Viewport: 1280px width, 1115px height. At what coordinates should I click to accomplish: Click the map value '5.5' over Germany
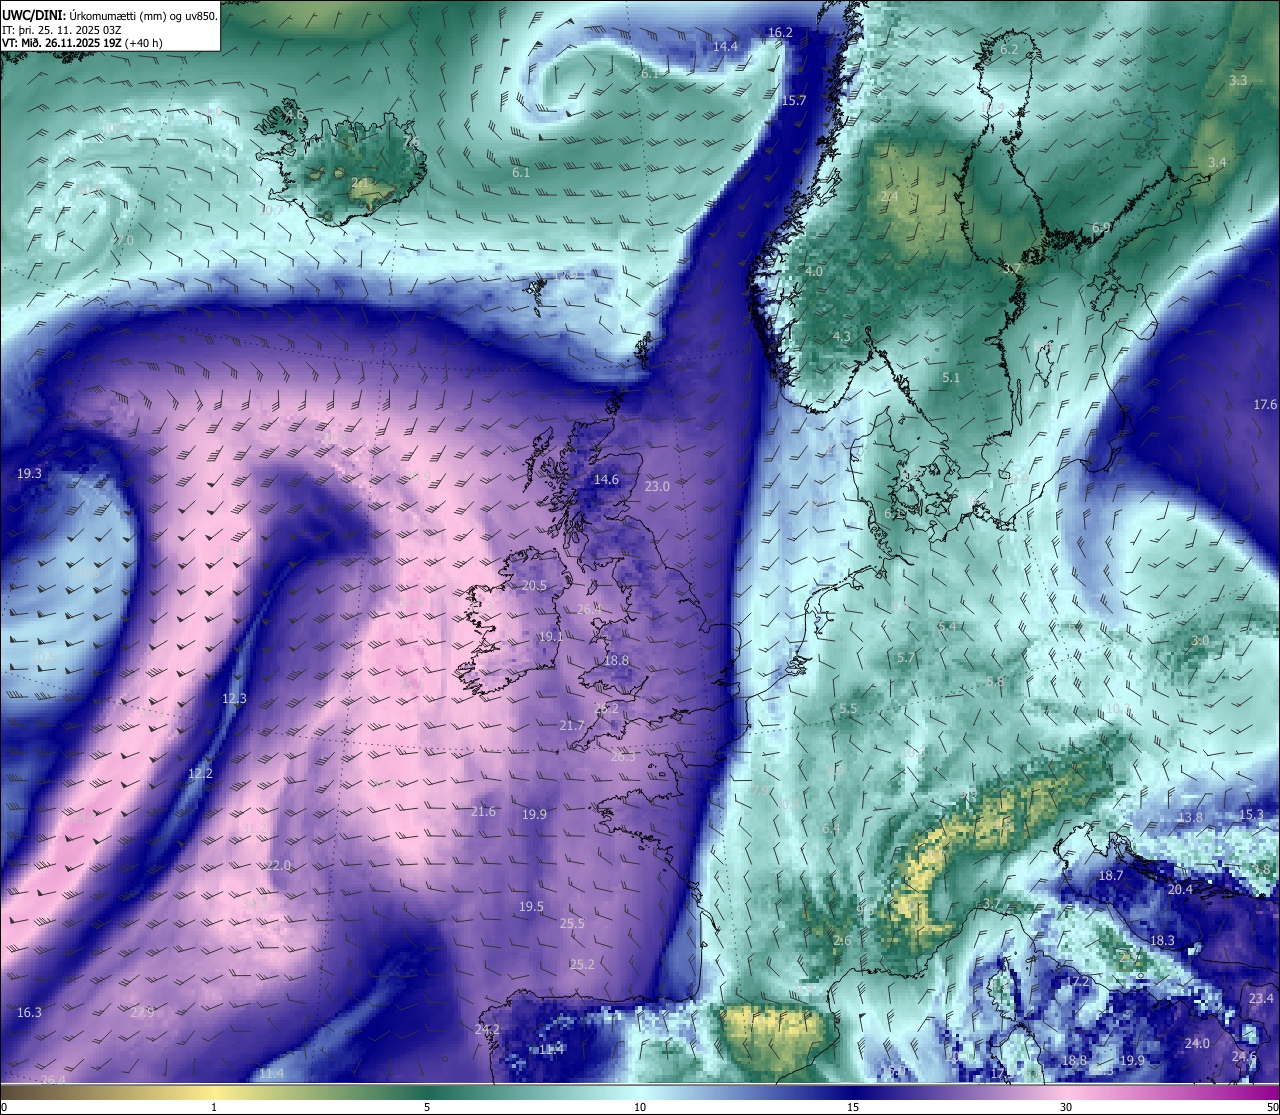click(x=848, y=710)
